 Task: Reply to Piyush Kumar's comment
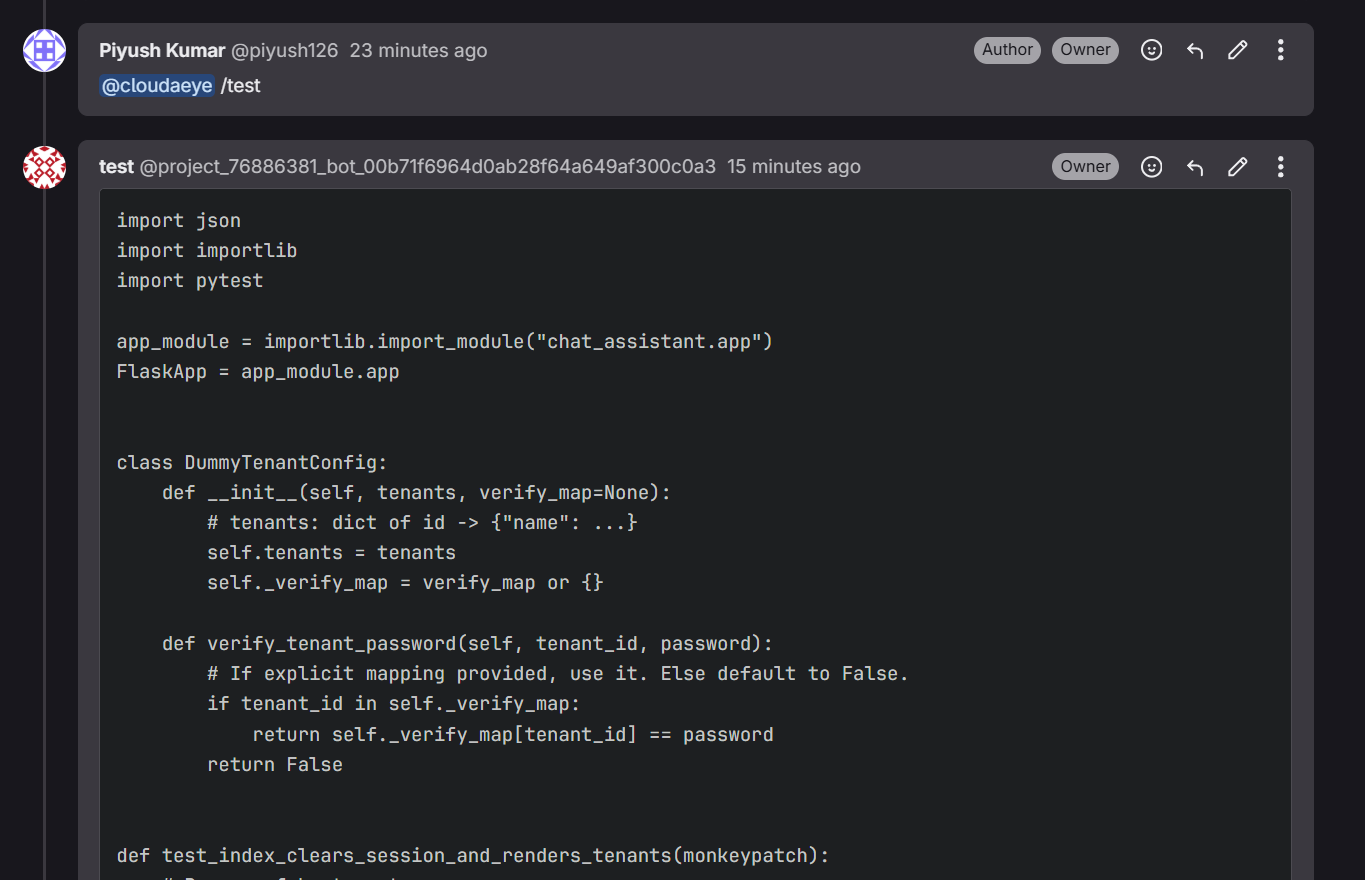coord(1194,49)
